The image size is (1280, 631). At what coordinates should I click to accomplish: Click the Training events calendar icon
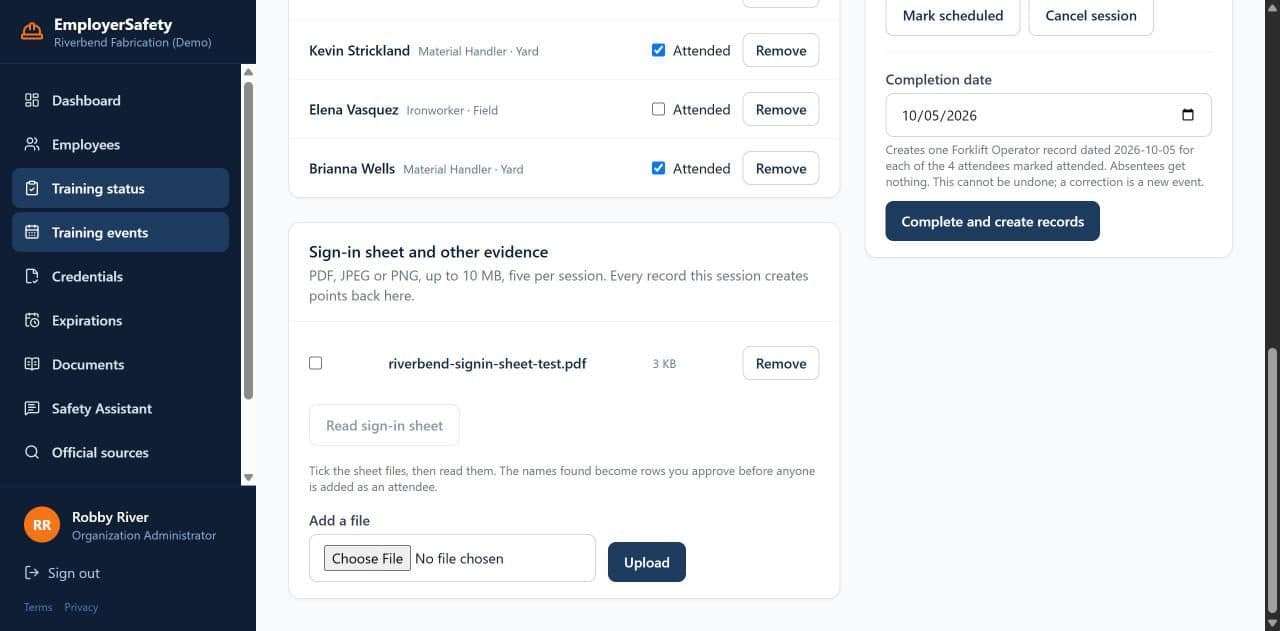point(32,232)
